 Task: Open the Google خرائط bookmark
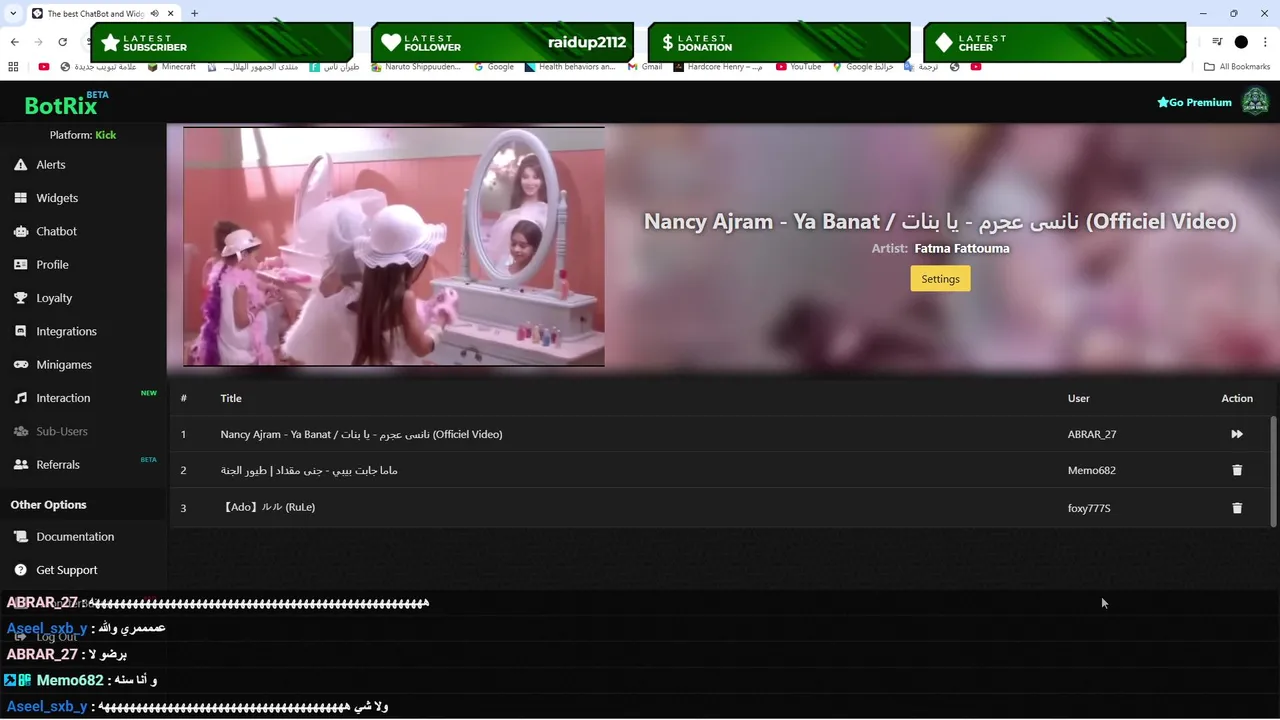[863, 67]
